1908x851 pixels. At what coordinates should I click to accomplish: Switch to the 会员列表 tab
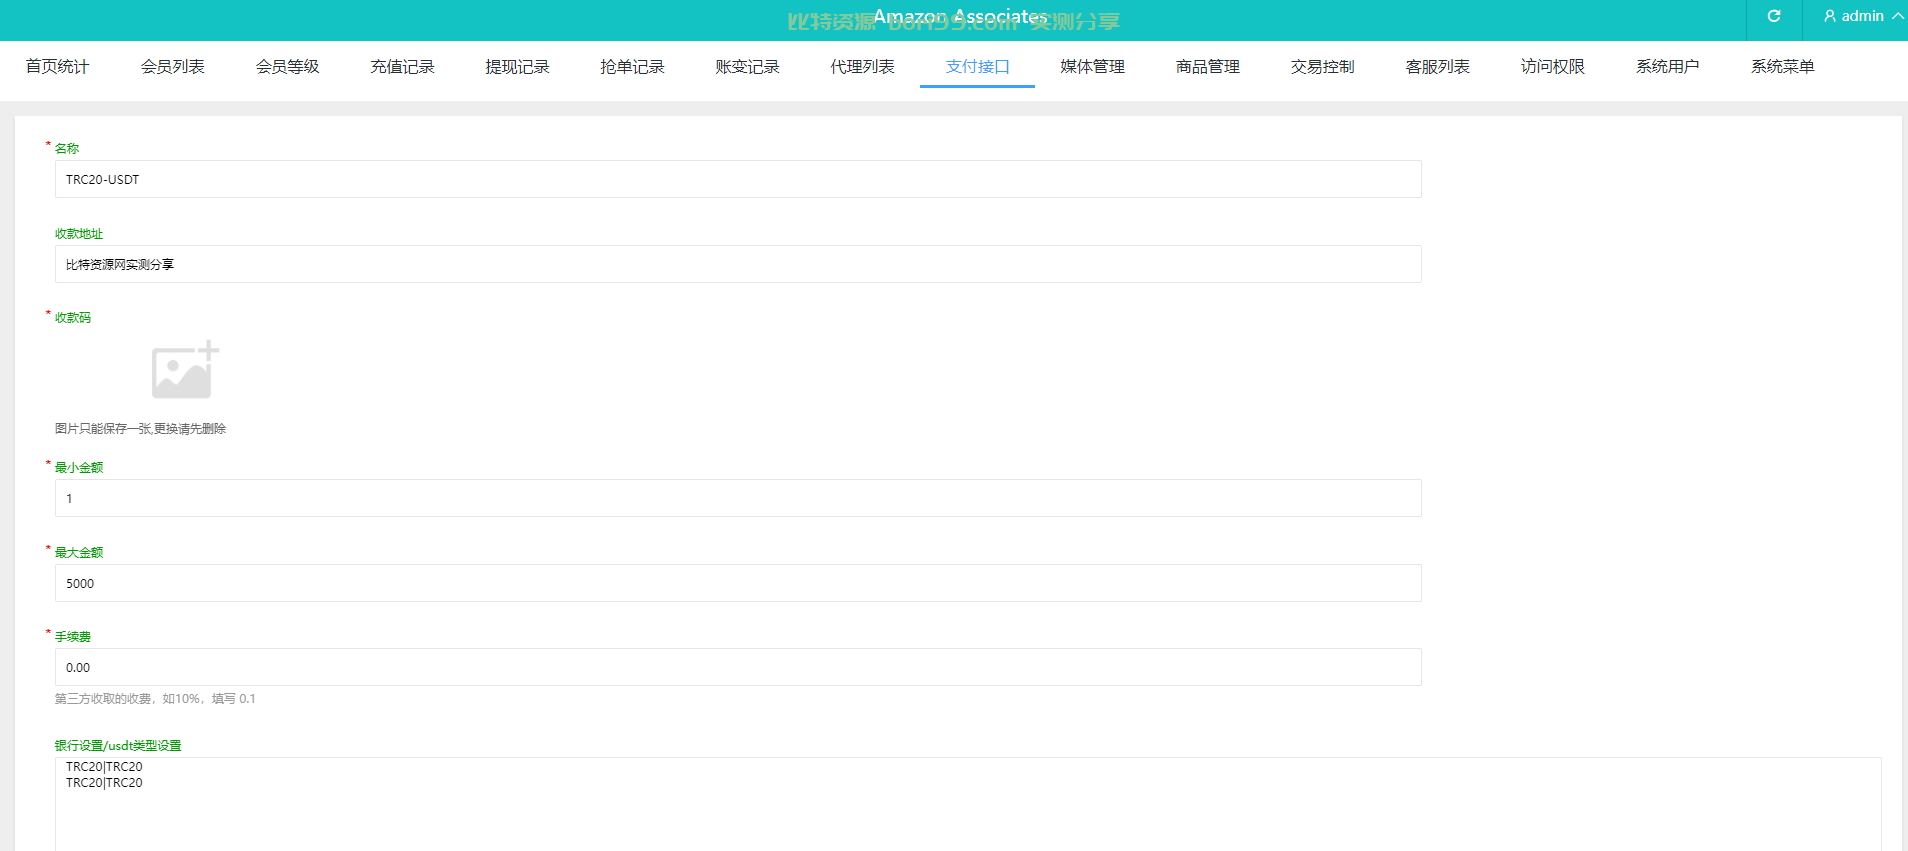tap(172, 67)
